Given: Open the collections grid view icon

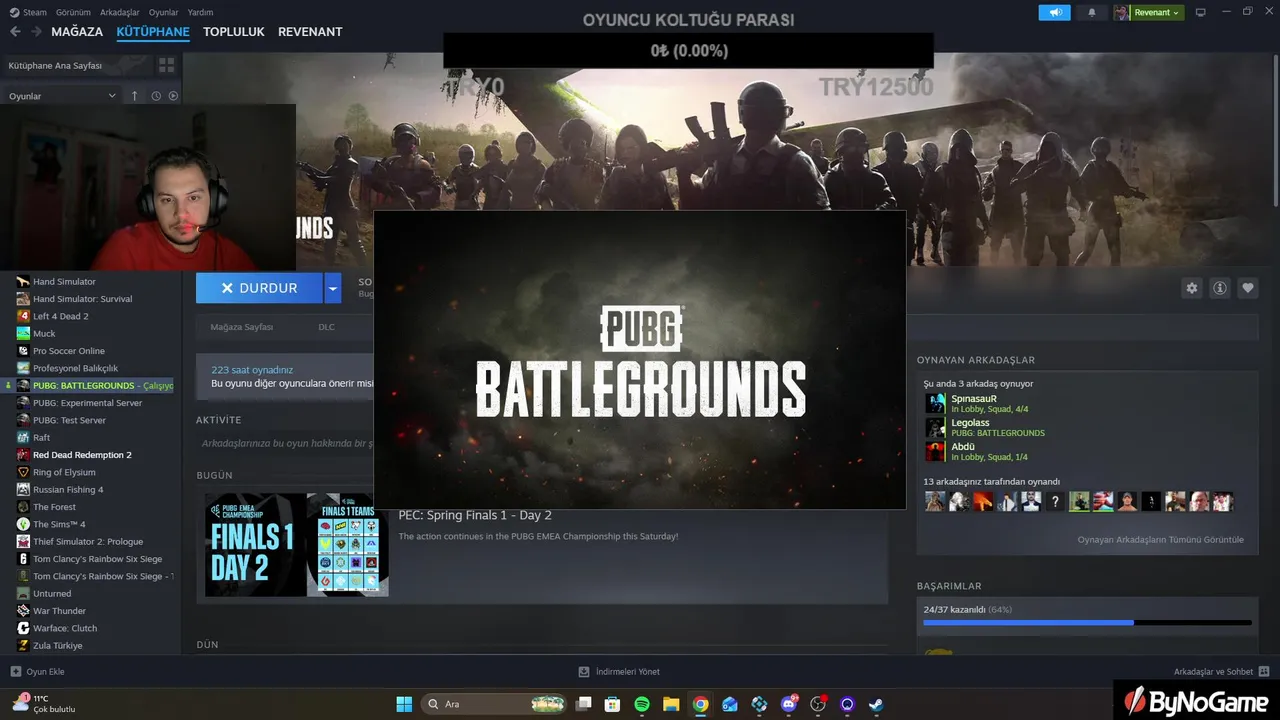Looking at the screenshot, I should click(x=166, y=65).
